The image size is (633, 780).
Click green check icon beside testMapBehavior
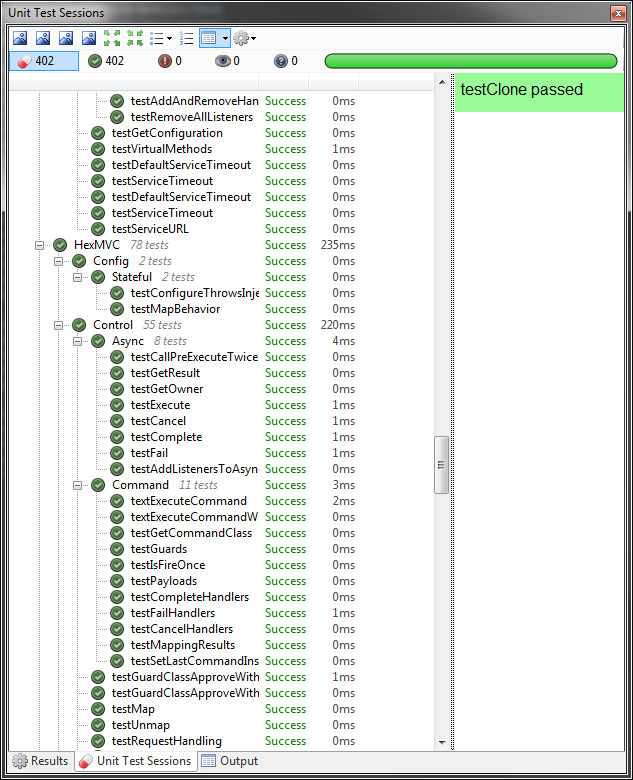117,309
